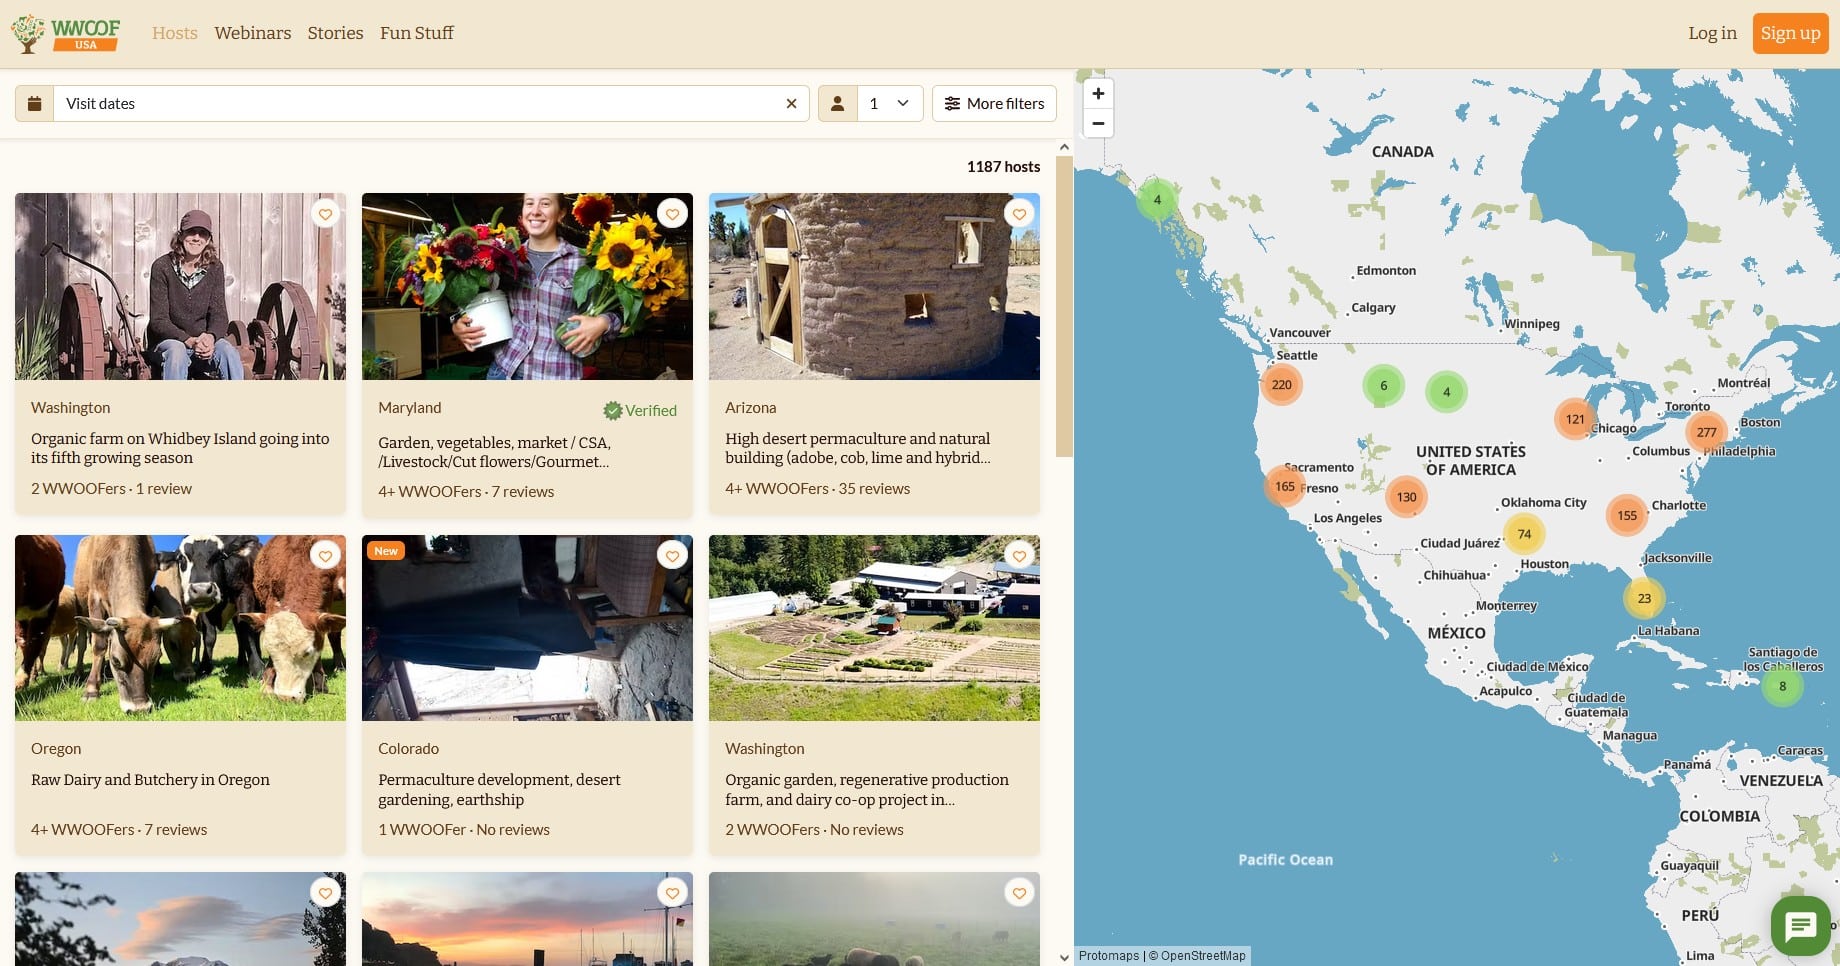This screenshot has width=1840, height=966.
Task: Click the Log in link
Action: point(1712,33)
